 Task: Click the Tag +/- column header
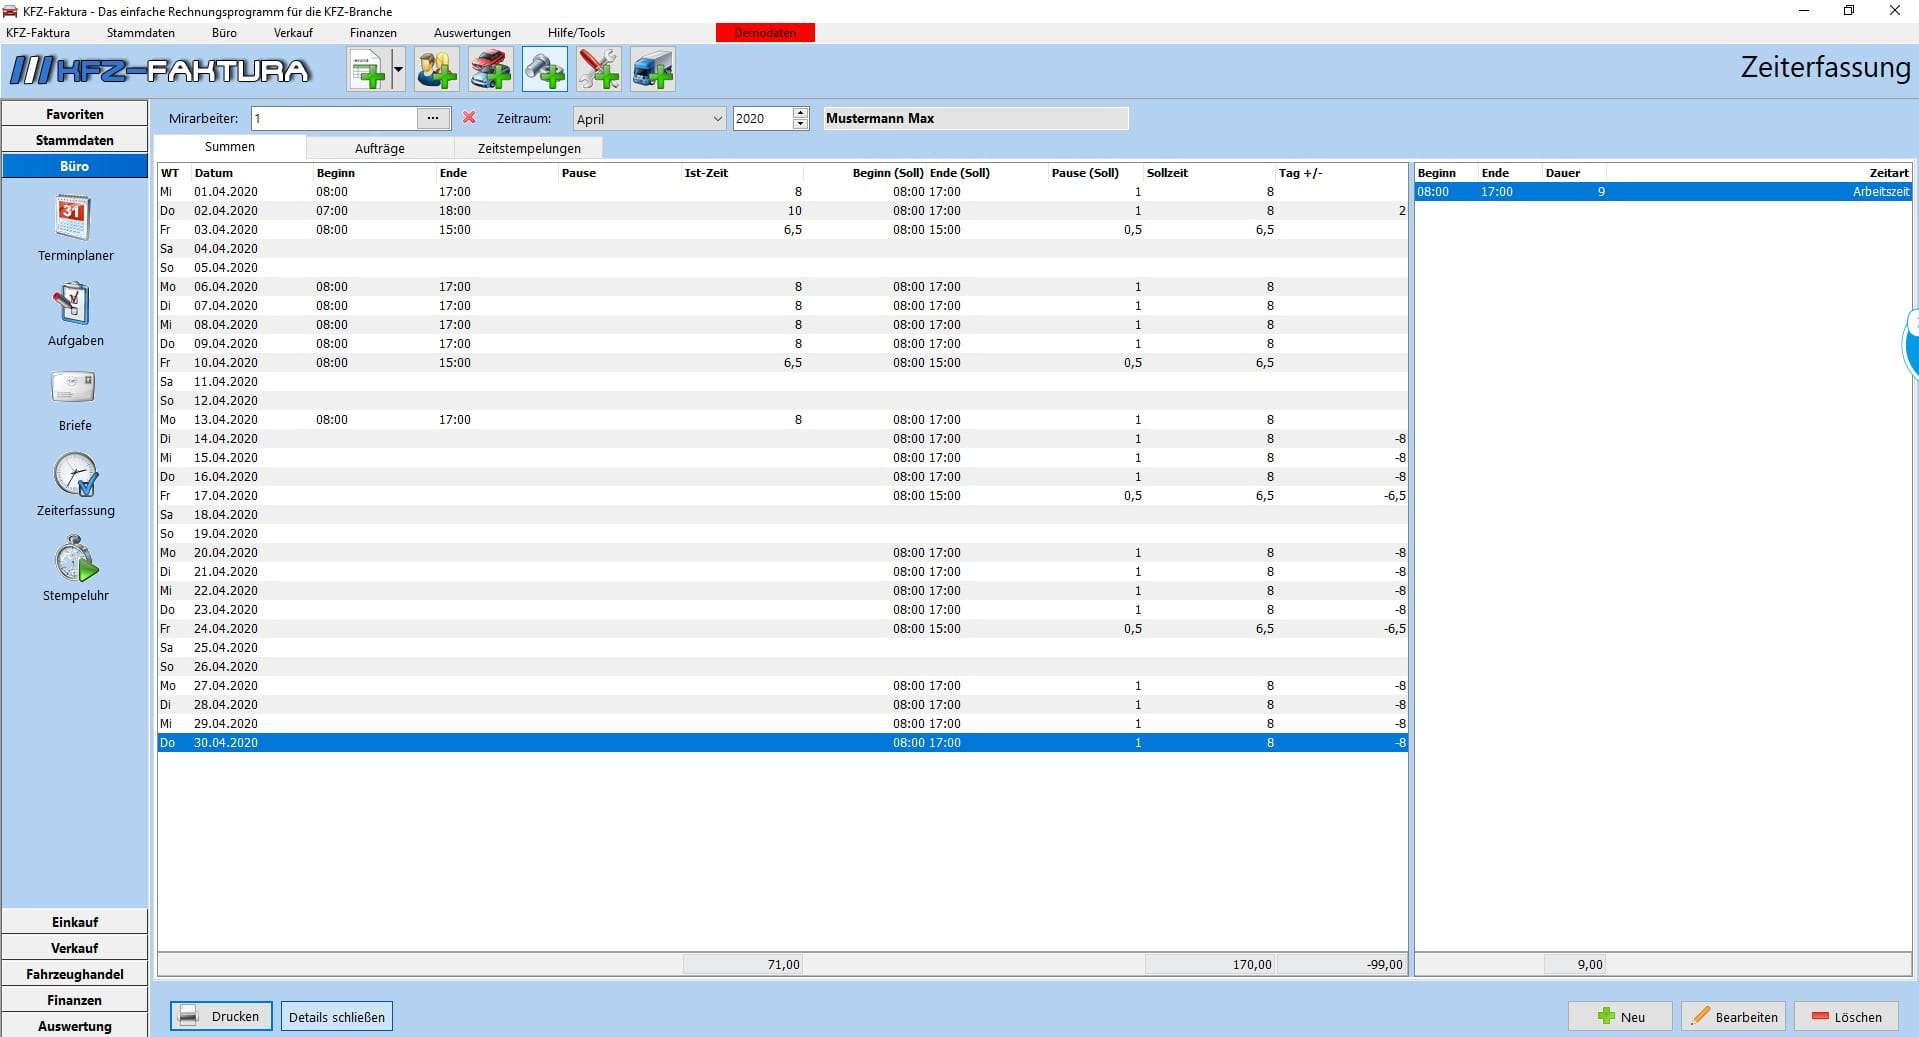coord(1341,173)
